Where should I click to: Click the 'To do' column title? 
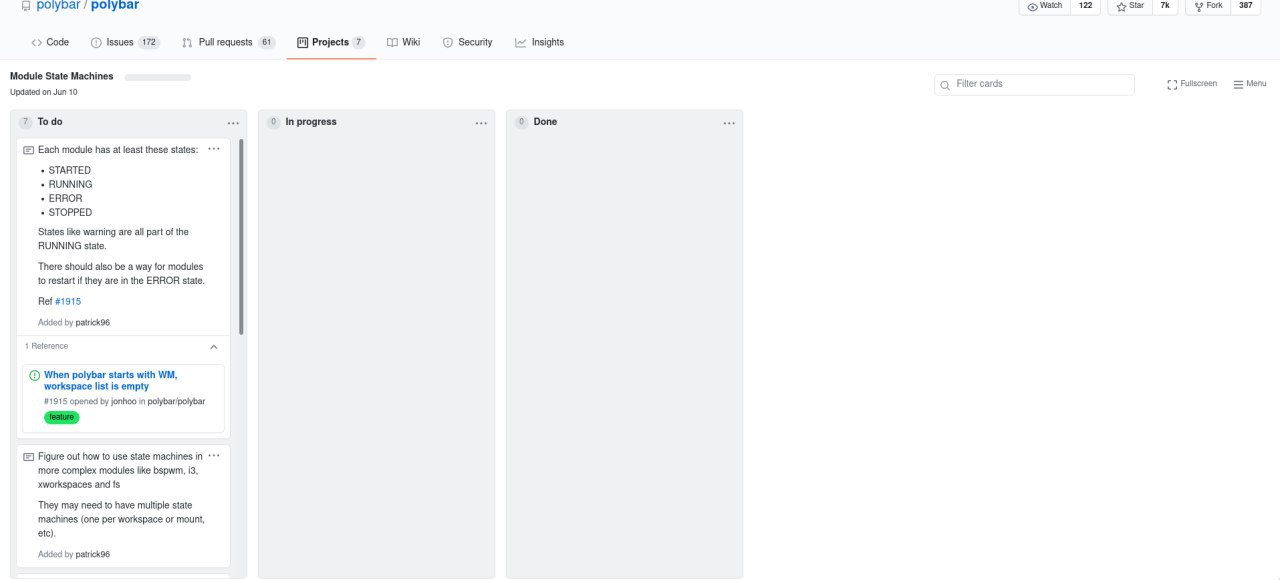pyautogui.click(x=50, y=122)
